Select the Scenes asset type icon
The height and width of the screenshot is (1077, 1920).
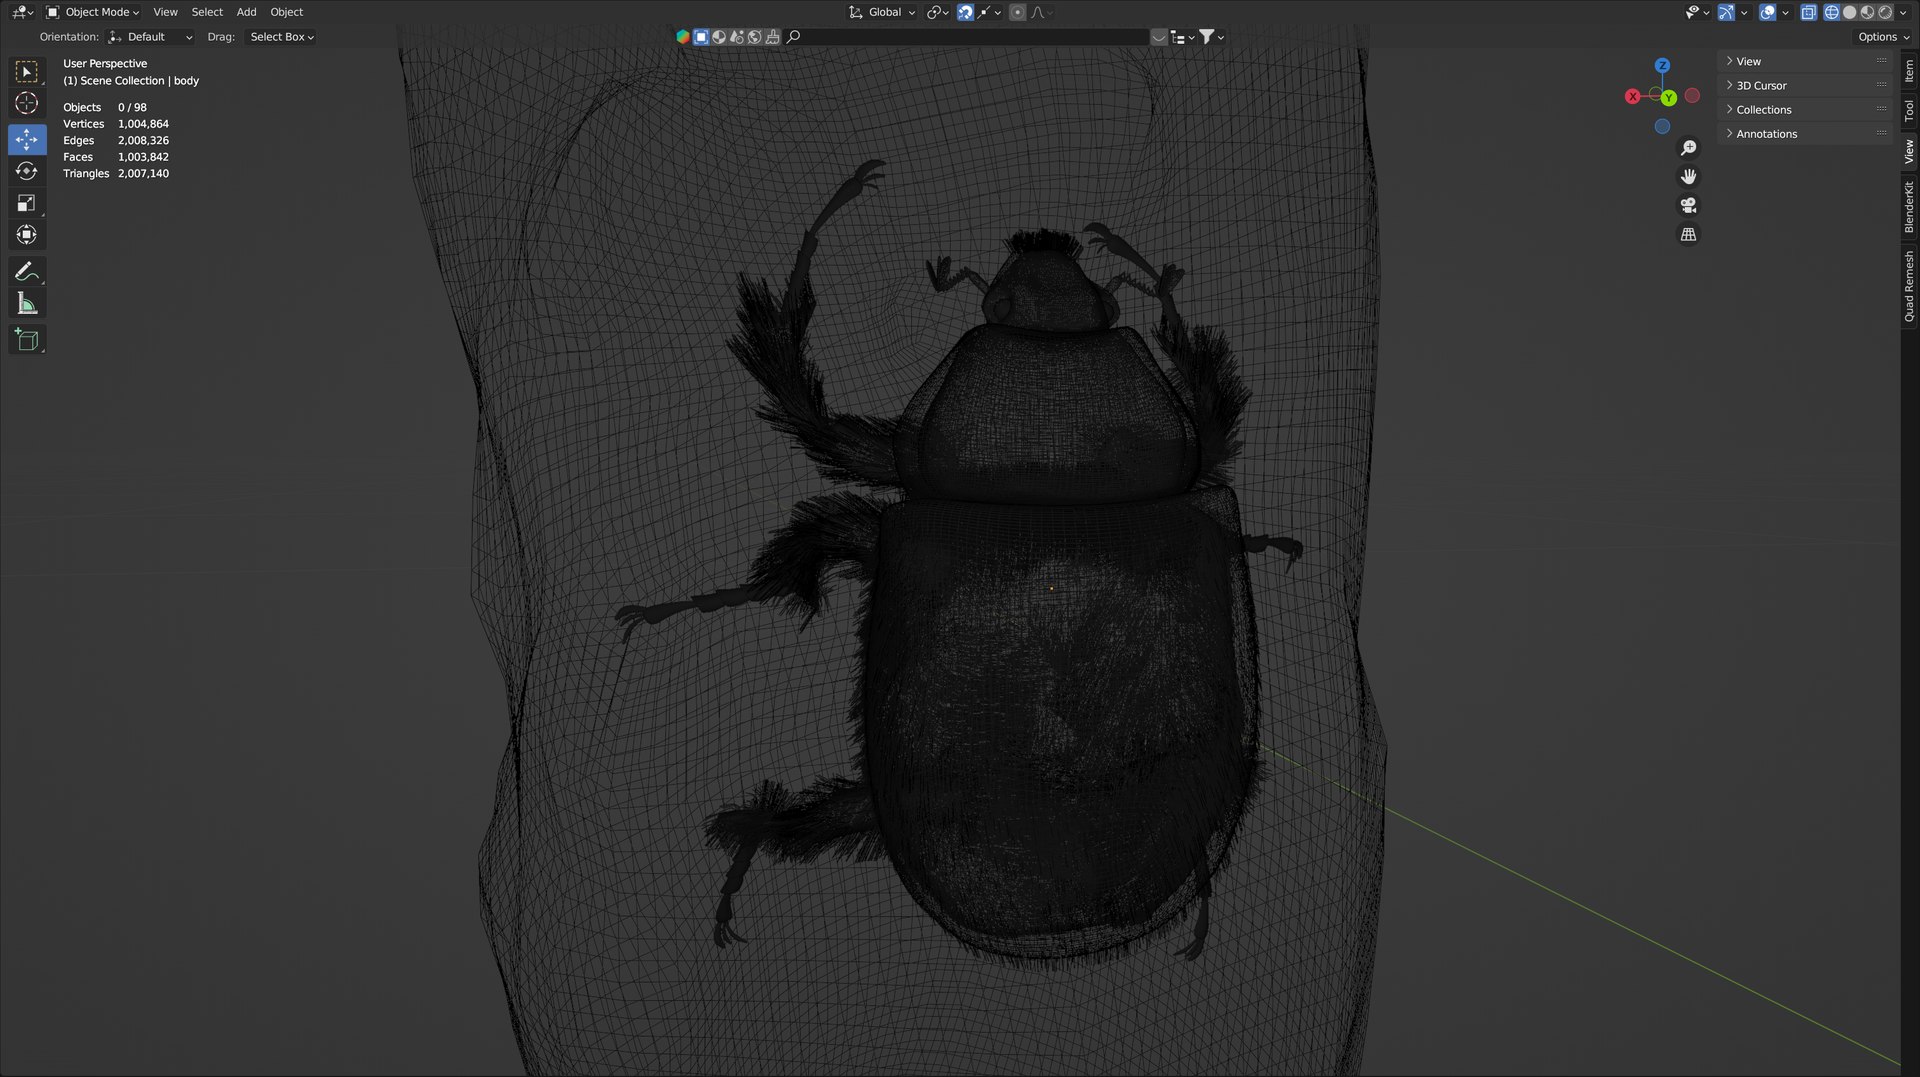point(737,37)
